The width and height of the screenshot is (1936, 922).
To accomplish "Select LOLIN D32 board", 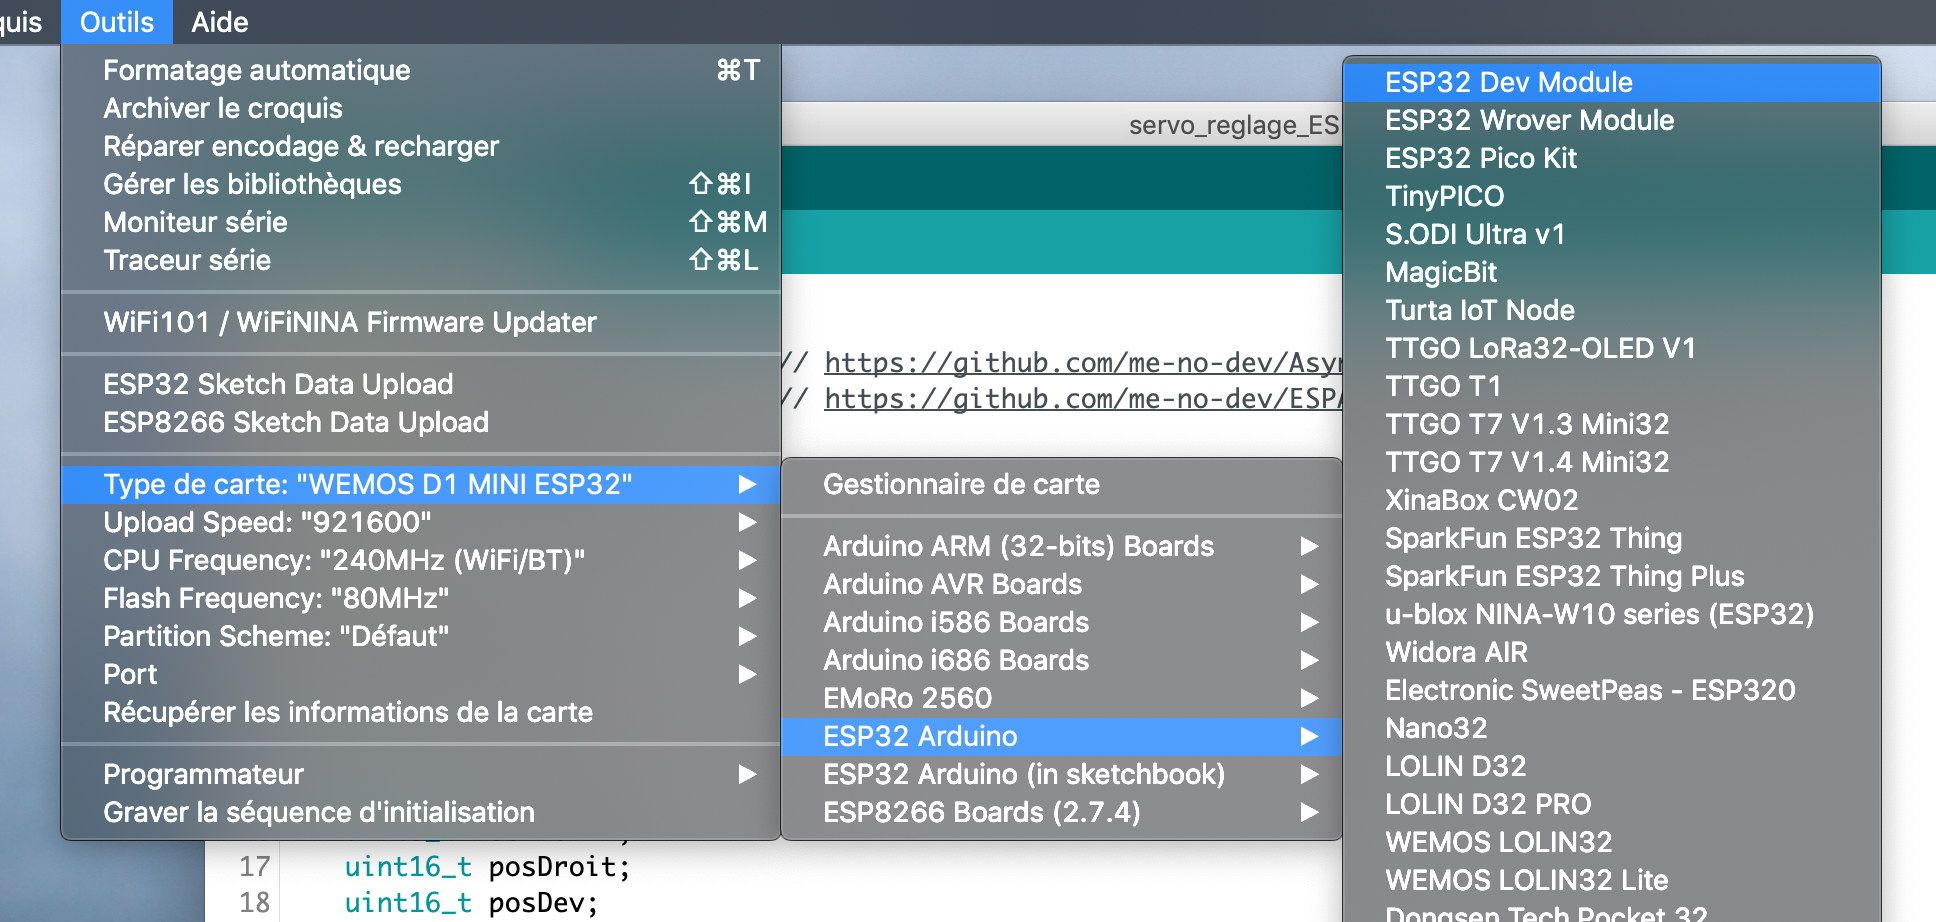I will point(1612,766).
